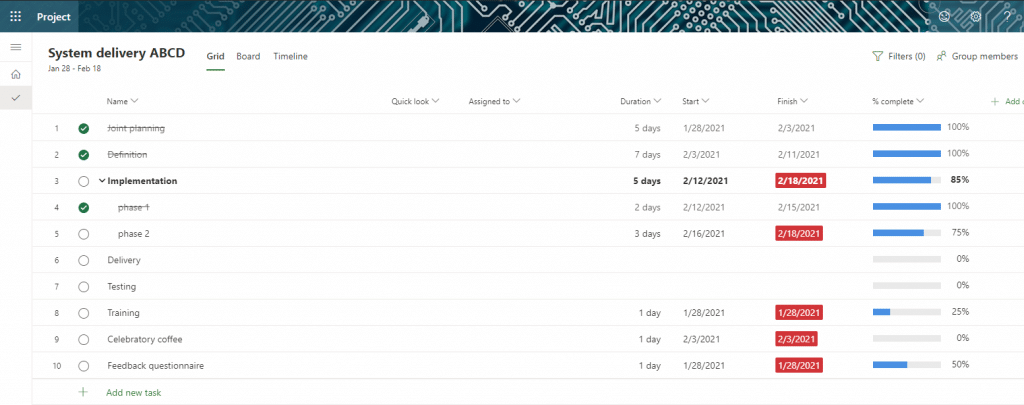Open Group members
This screenshot has height=405, width=1024.
coord(977,57)
